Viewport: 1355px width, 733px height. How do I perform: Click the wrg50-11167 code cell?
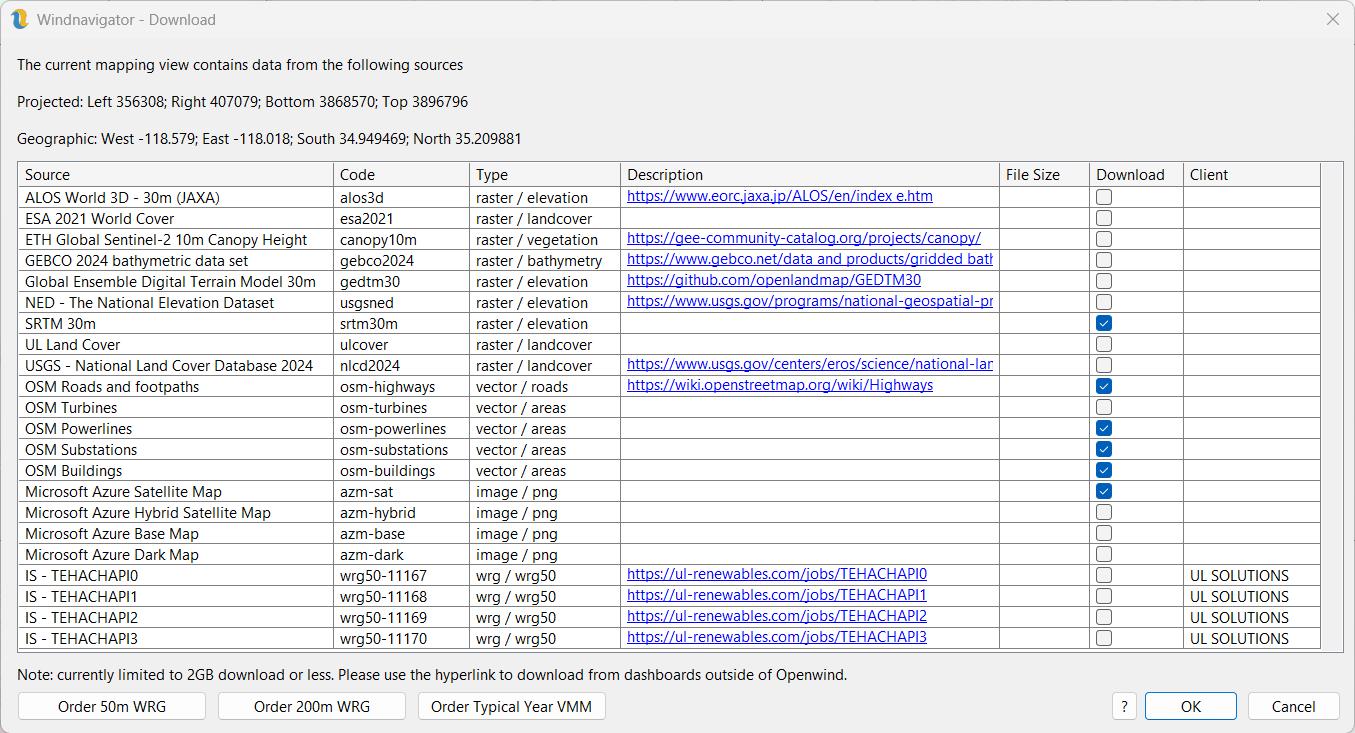tap(401, 575)
